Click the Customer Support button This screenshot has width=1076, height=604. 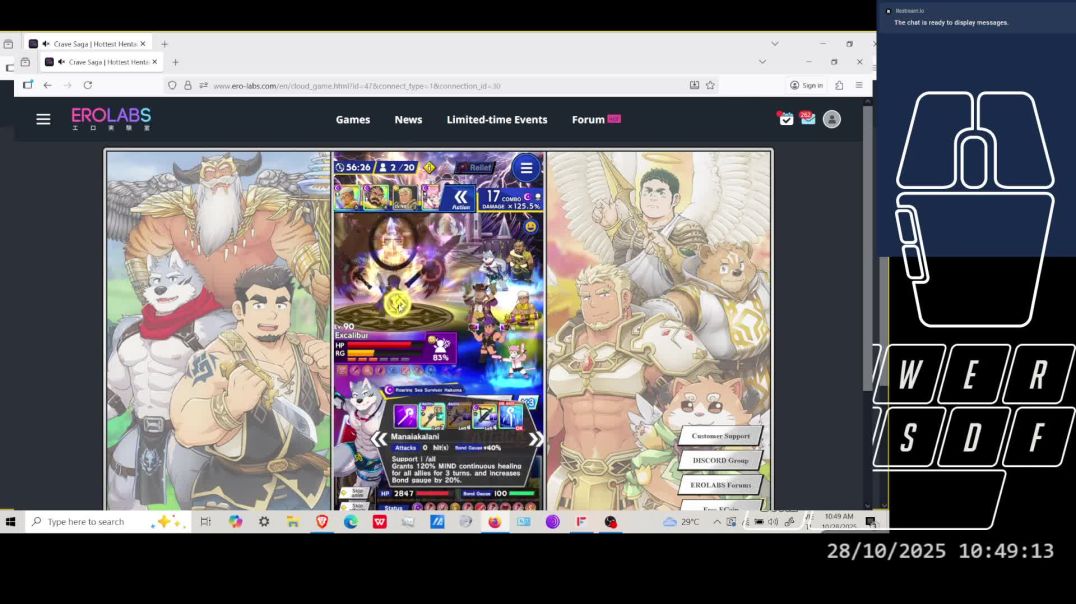[722, 436]
